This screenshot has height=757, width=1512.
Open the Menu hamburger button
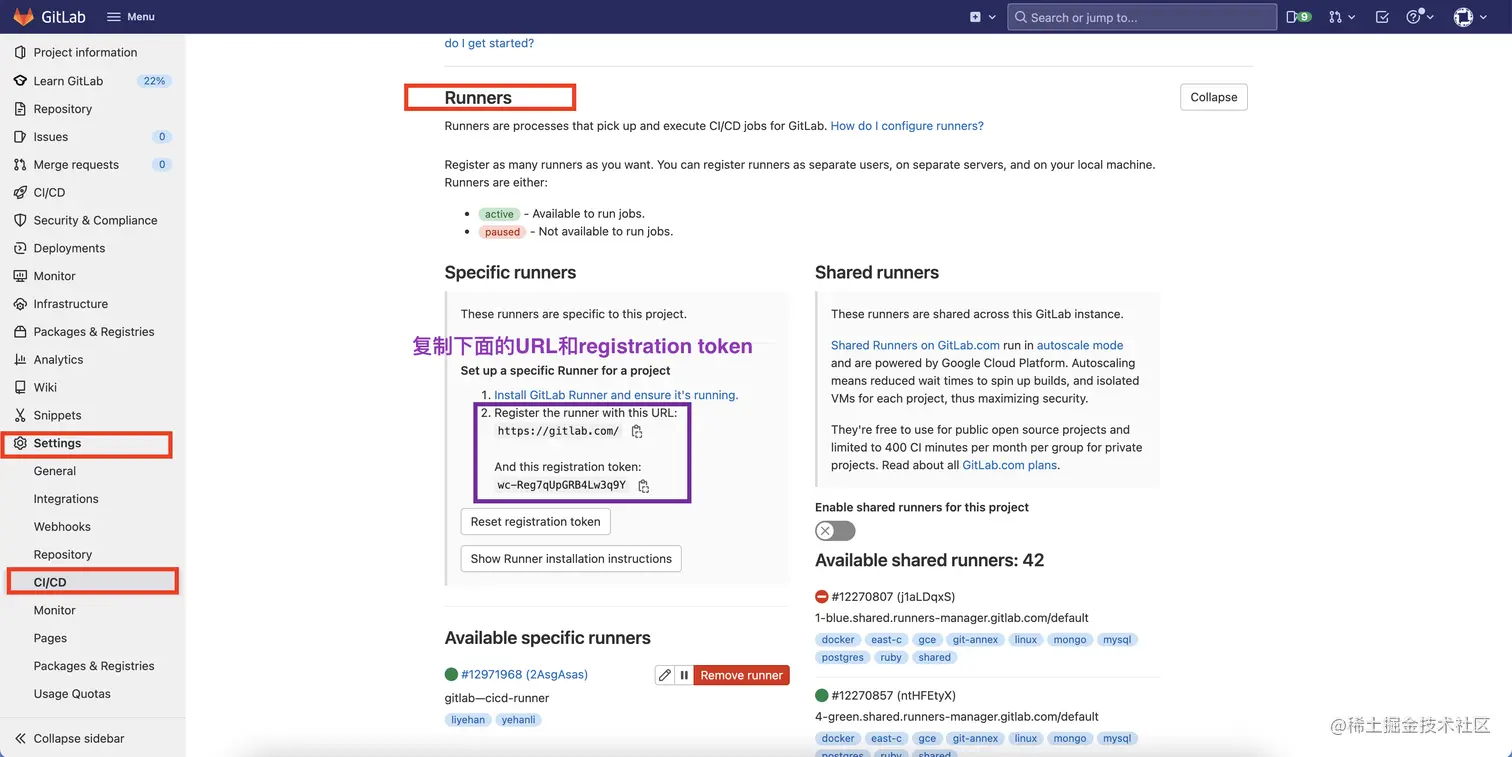coord(131,17)
